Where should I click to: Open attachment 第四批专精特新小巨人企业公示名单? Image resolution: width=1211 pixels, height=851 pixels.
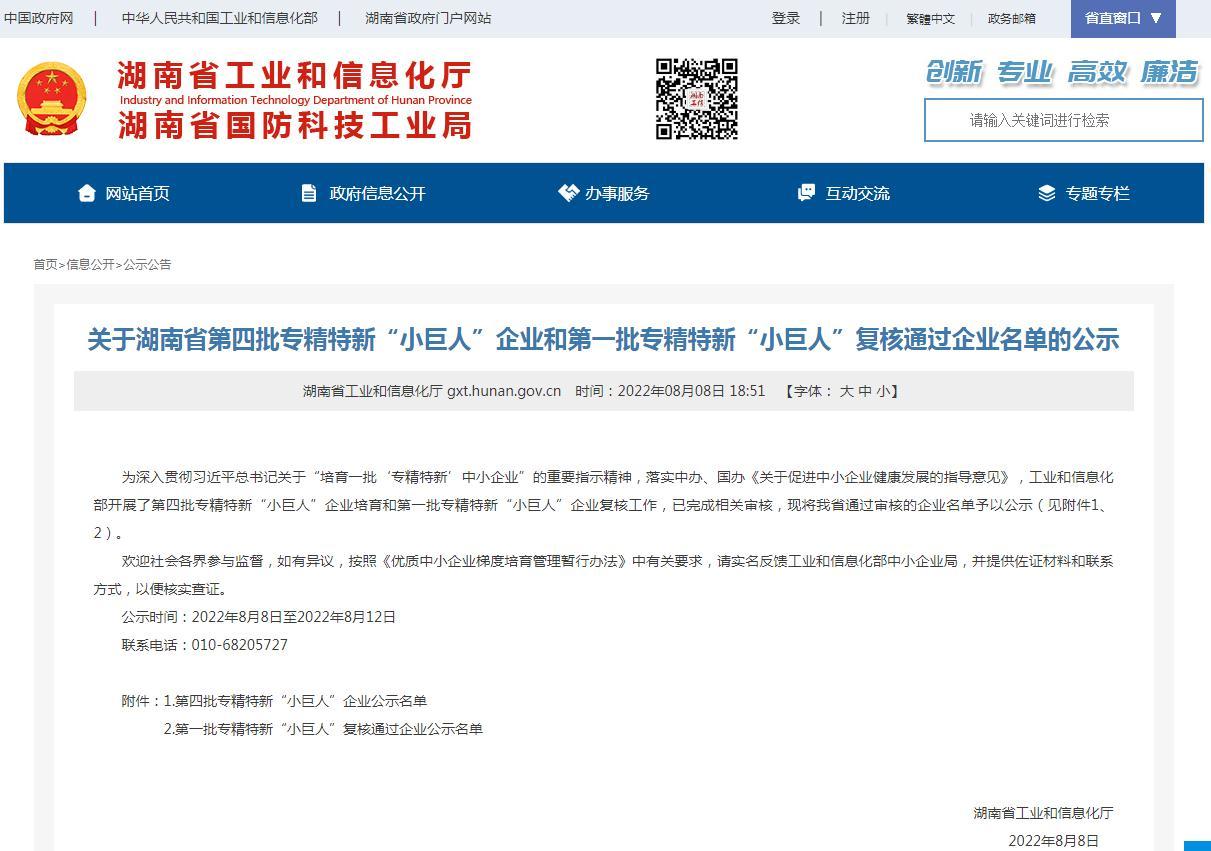click(x=300, y=701)
